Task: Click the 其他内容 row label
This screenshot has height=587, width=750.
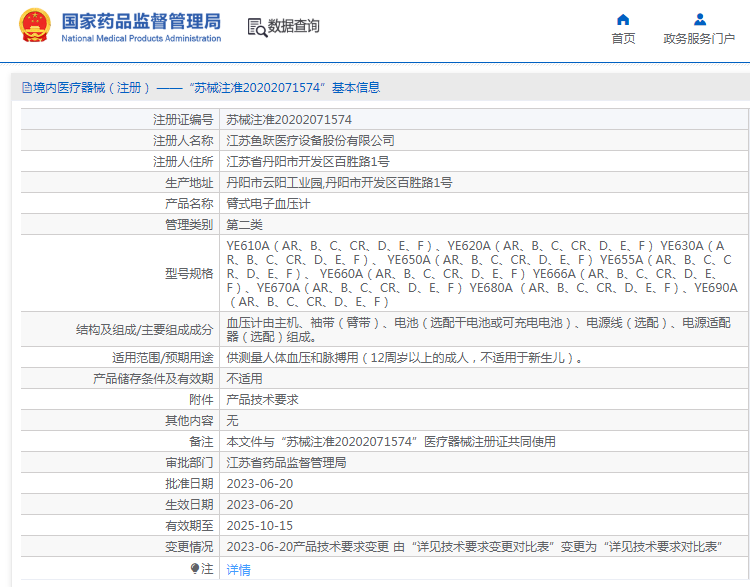Action: pyautogui.click(x=189, y=421)
